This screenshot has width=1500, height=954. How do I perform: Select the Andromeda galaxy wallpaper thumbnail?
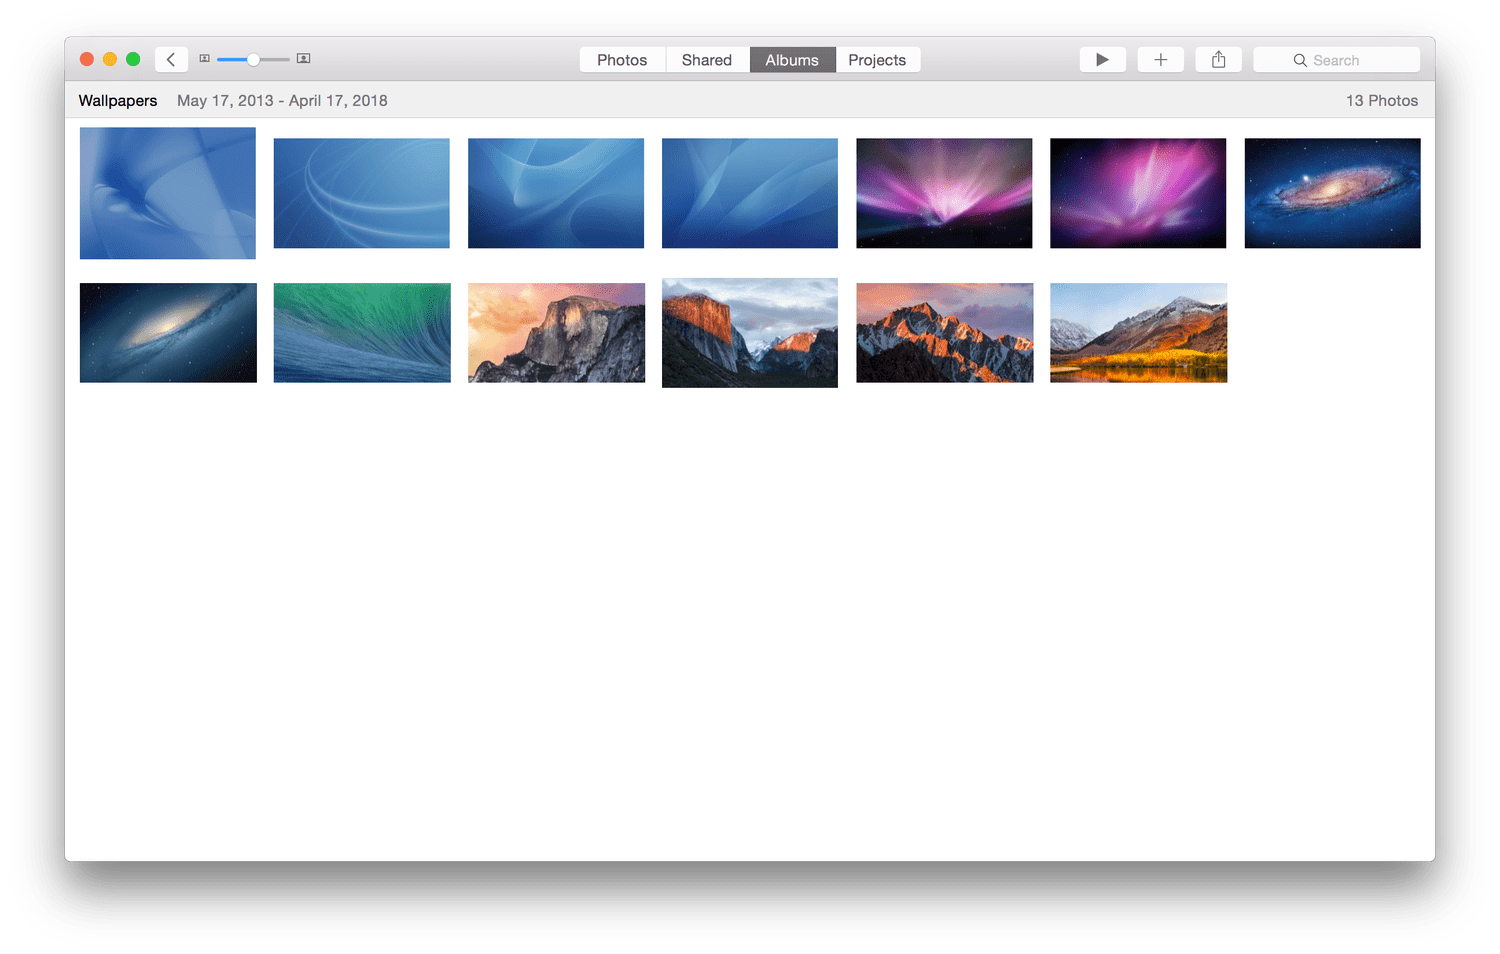tap(1332, 193)
